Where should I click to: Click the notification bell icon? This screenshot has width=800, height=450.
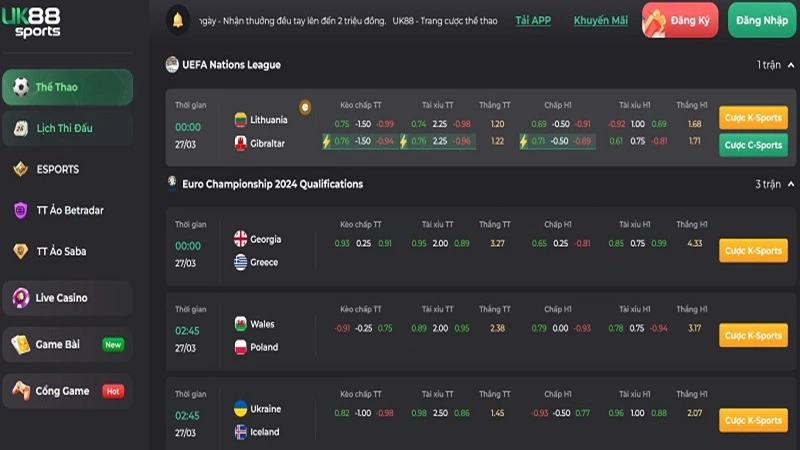coord(178,20)
